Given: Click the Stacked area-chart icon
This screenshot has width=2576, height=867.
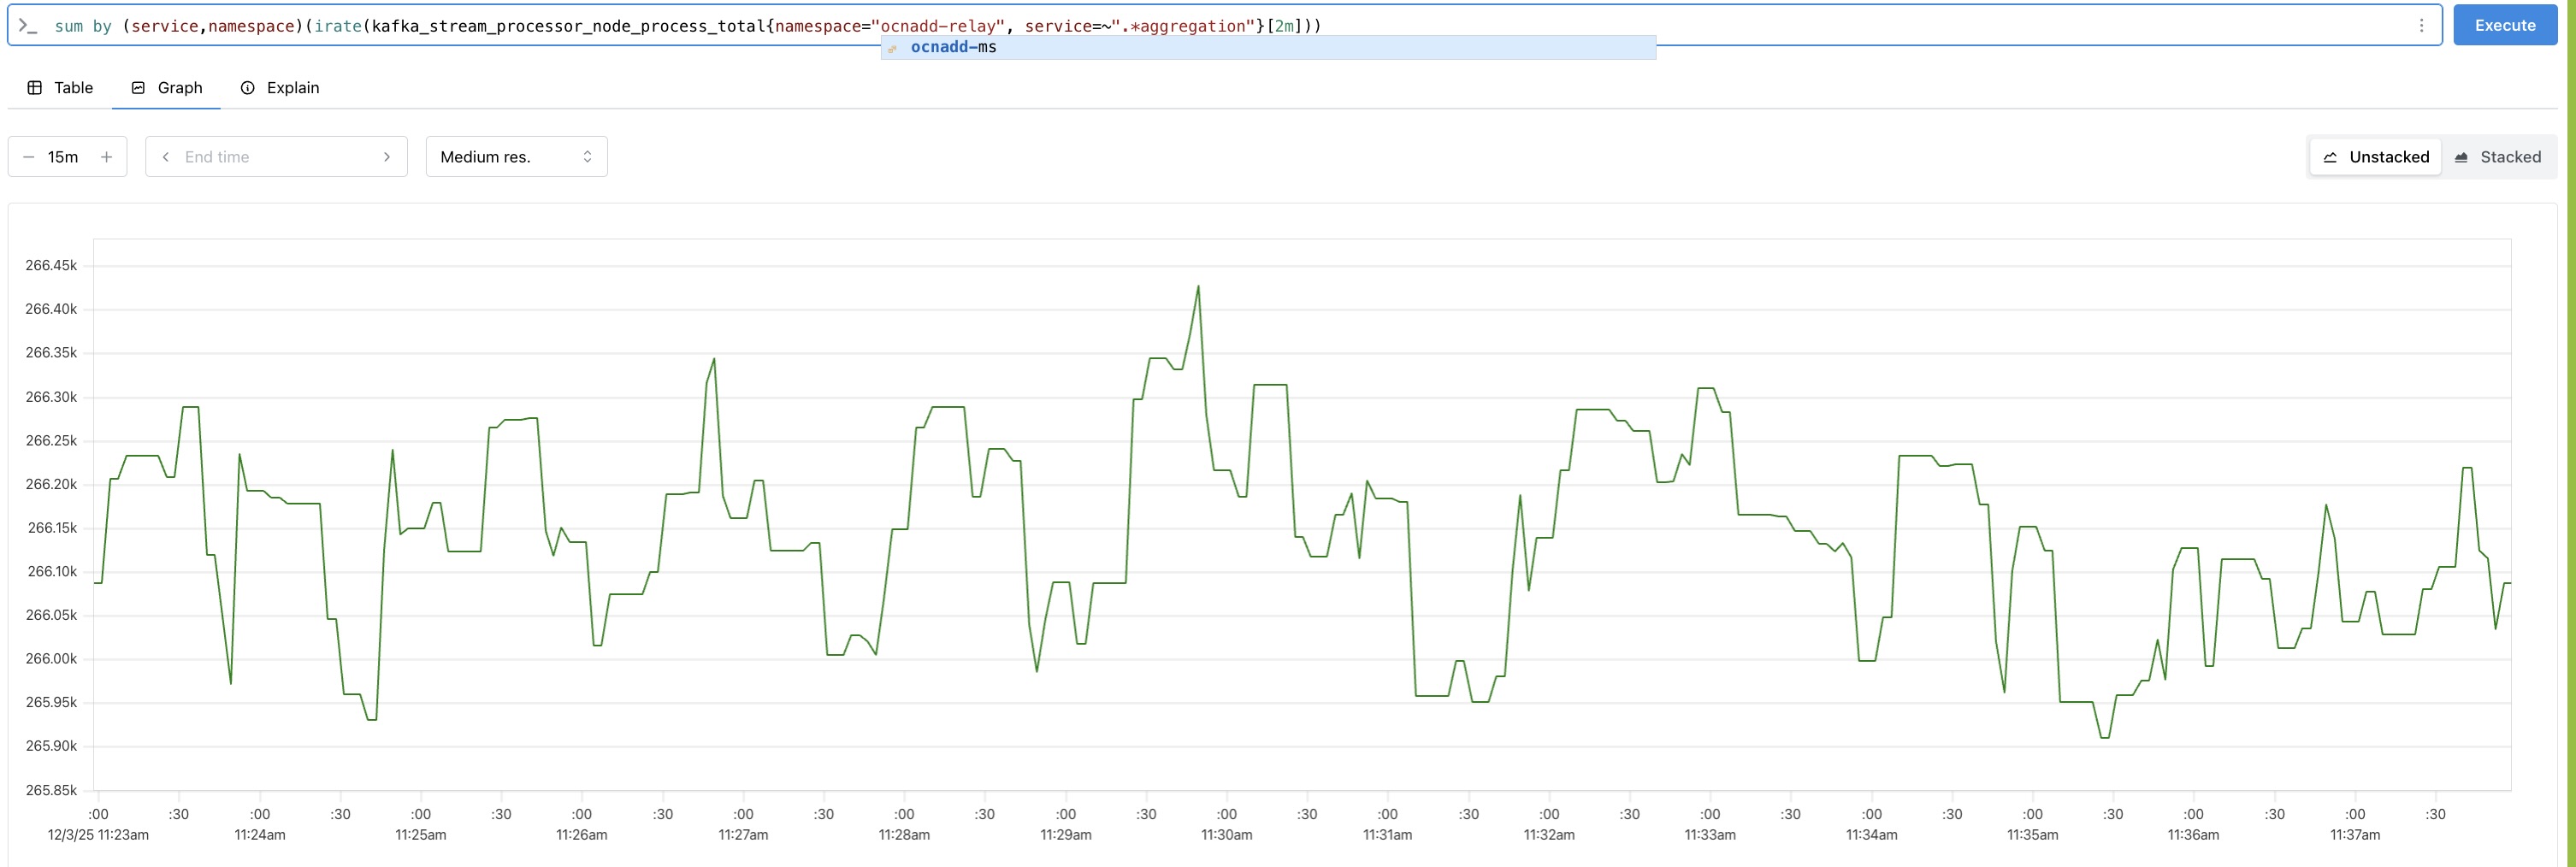Looking at the screenshot, I should (2463, 157).
